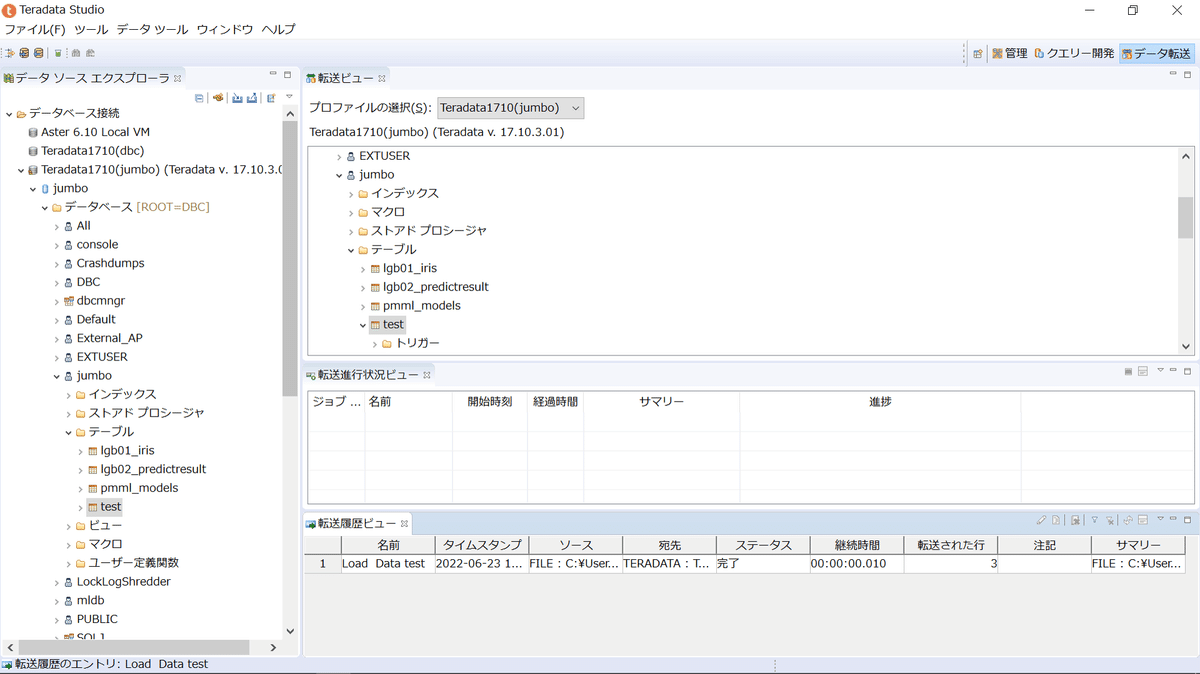This screenshot has height=674, width=1200.
Task: Close the 転送ビュー tab
Action: coord(382,78)
